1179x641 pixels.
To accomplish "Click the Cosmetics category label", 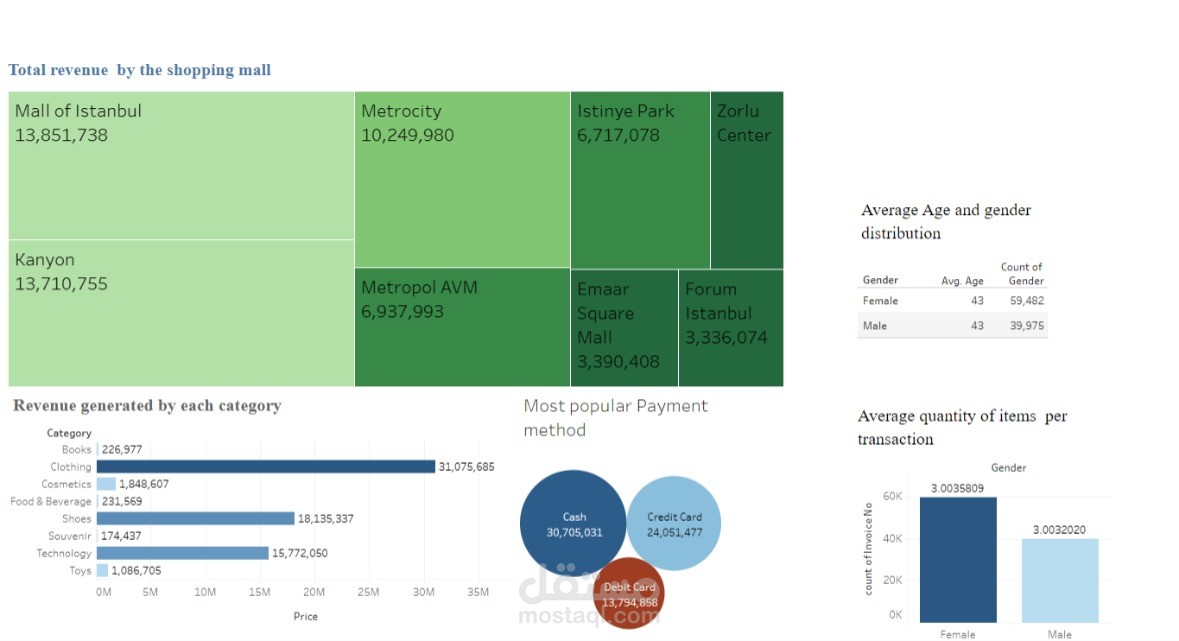I will click(x=66, y=484).
